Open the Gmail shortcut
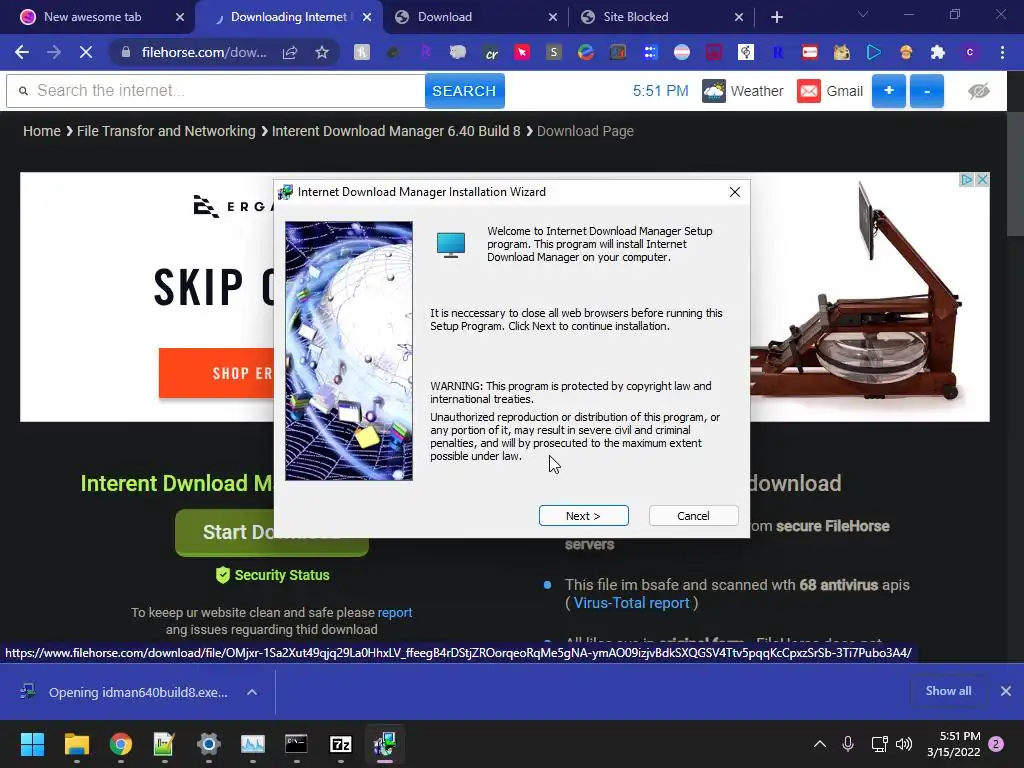The height and width of the screenshot is (768, 1024). (830, 91)
